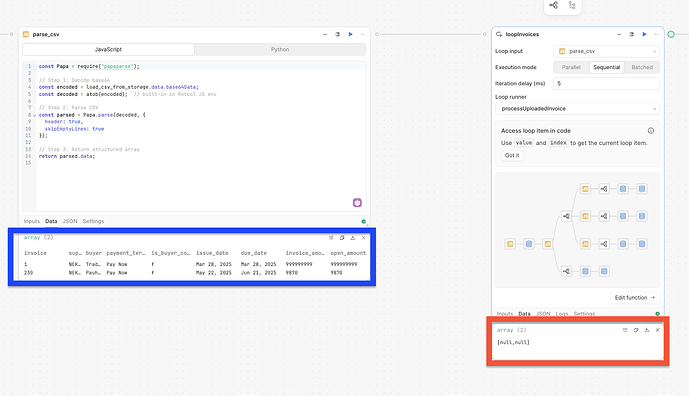Image resolution: width=689 pixels, height=396 pixels.
Task: Focus the Iteration delay input field
Action: point(606,84)
